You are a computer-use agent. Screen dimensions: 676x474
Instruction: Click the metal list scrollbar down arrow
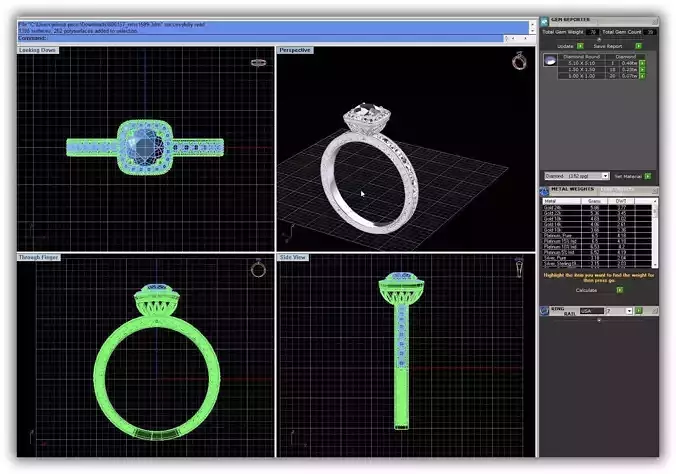(655, 265)
